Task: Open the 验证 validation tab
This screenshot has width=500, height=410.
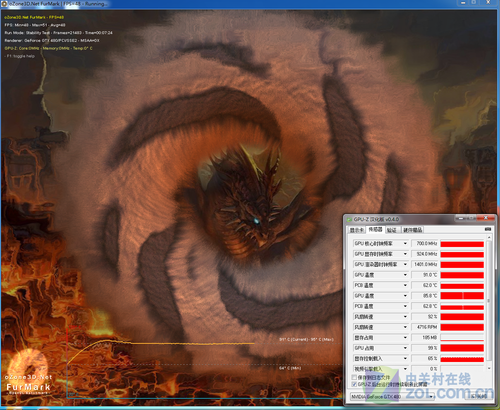Action: [x=392, y=230]
